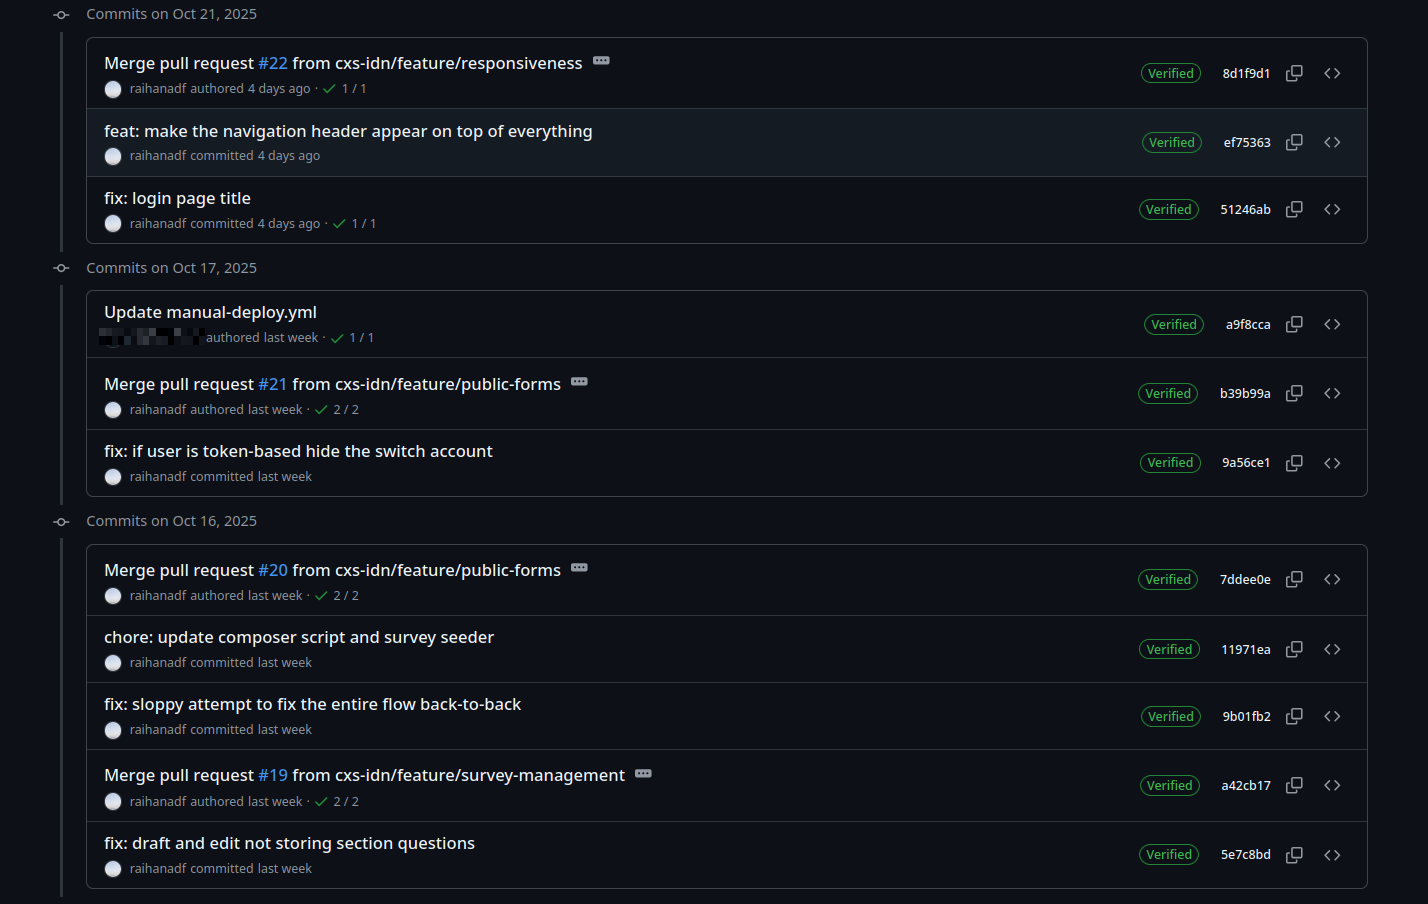The image size is (1428, 904).
Task: Browse repository at commit 7ddee0e
Action: (x=1332, y=579)
